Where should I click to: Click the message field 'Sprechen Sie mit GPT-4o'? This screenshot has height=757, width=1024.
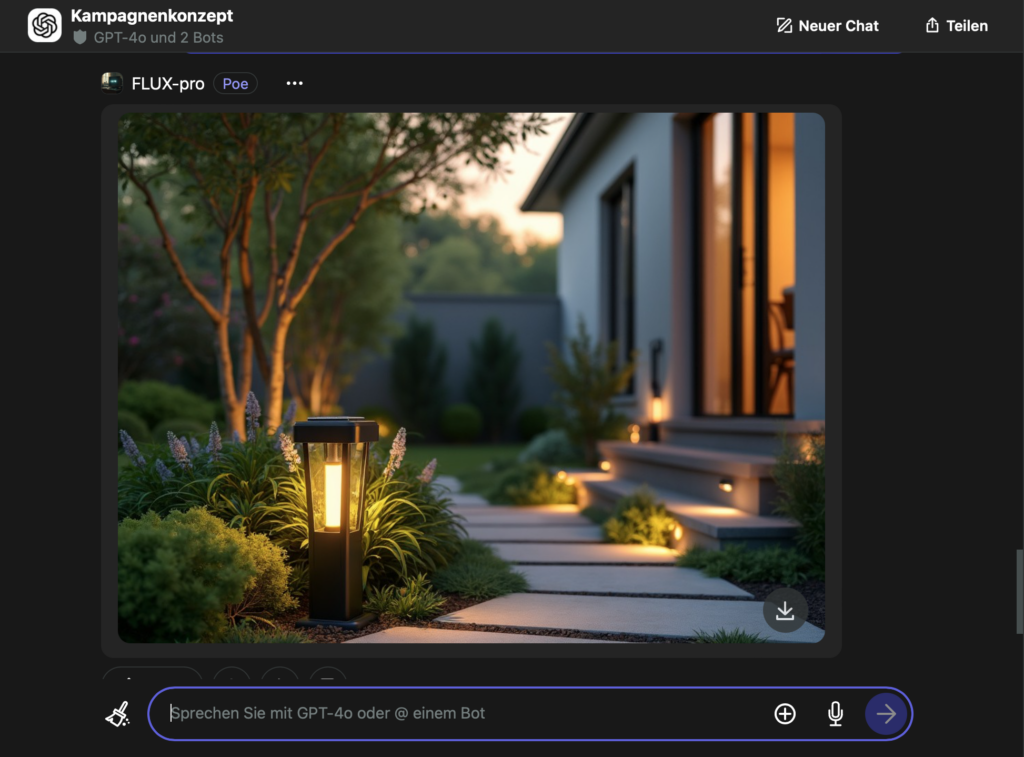coord(460,714)
